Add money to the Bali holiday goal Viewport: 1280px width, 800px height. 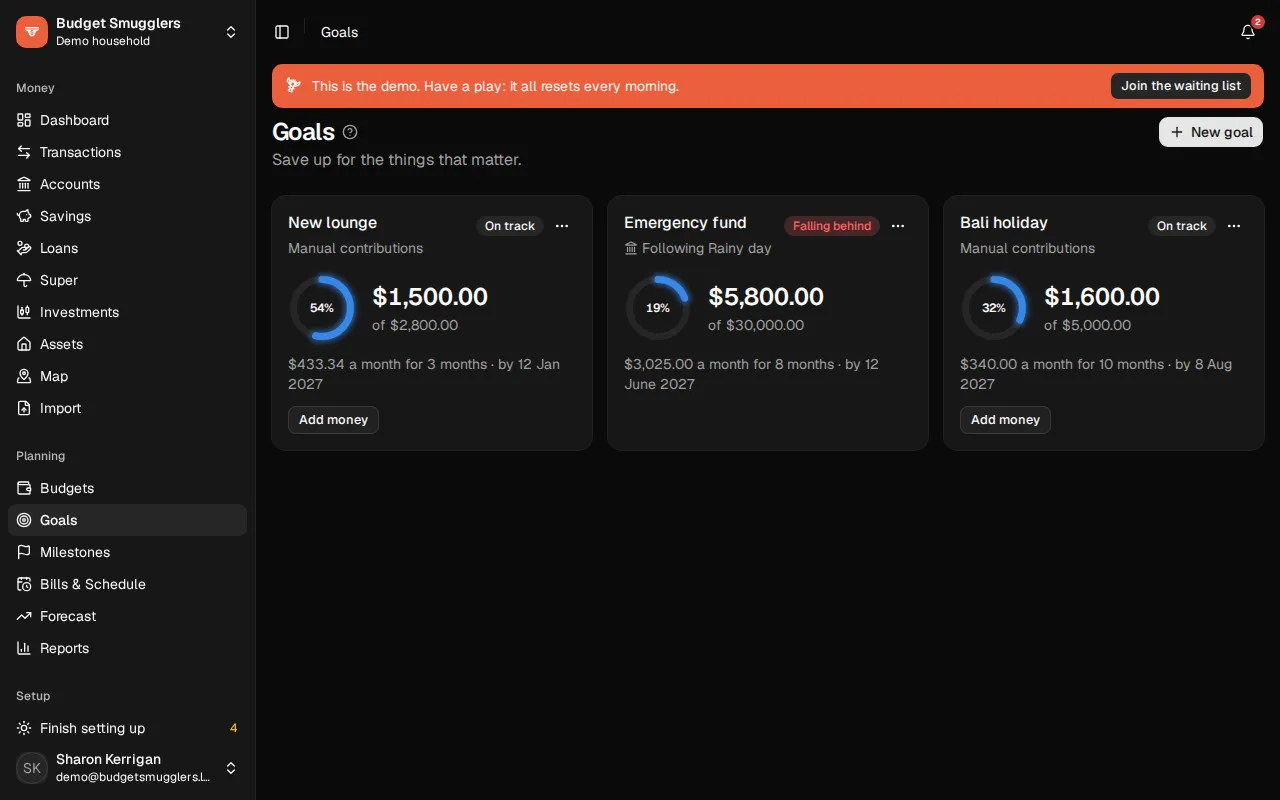click(x=1005, y=420)
